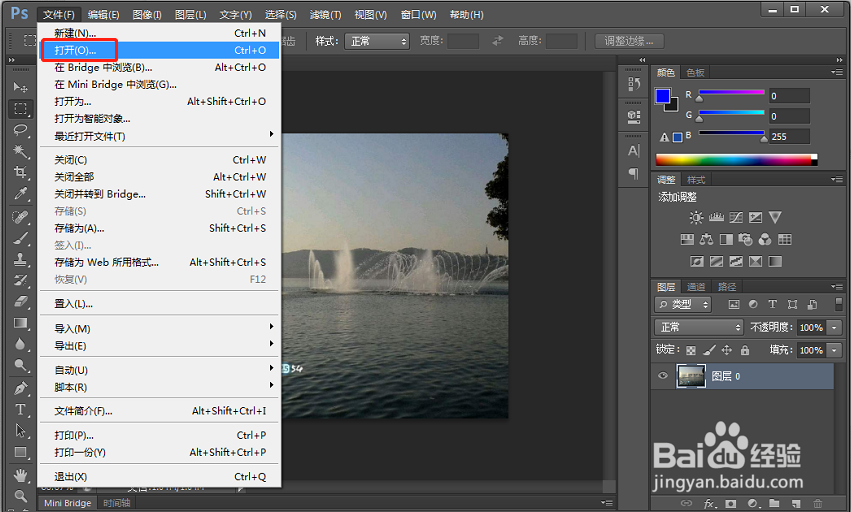The height and width of the screenshot is (512, 851).
Task: Open the Color panel flyout menu
Action: tap(837, 72)
